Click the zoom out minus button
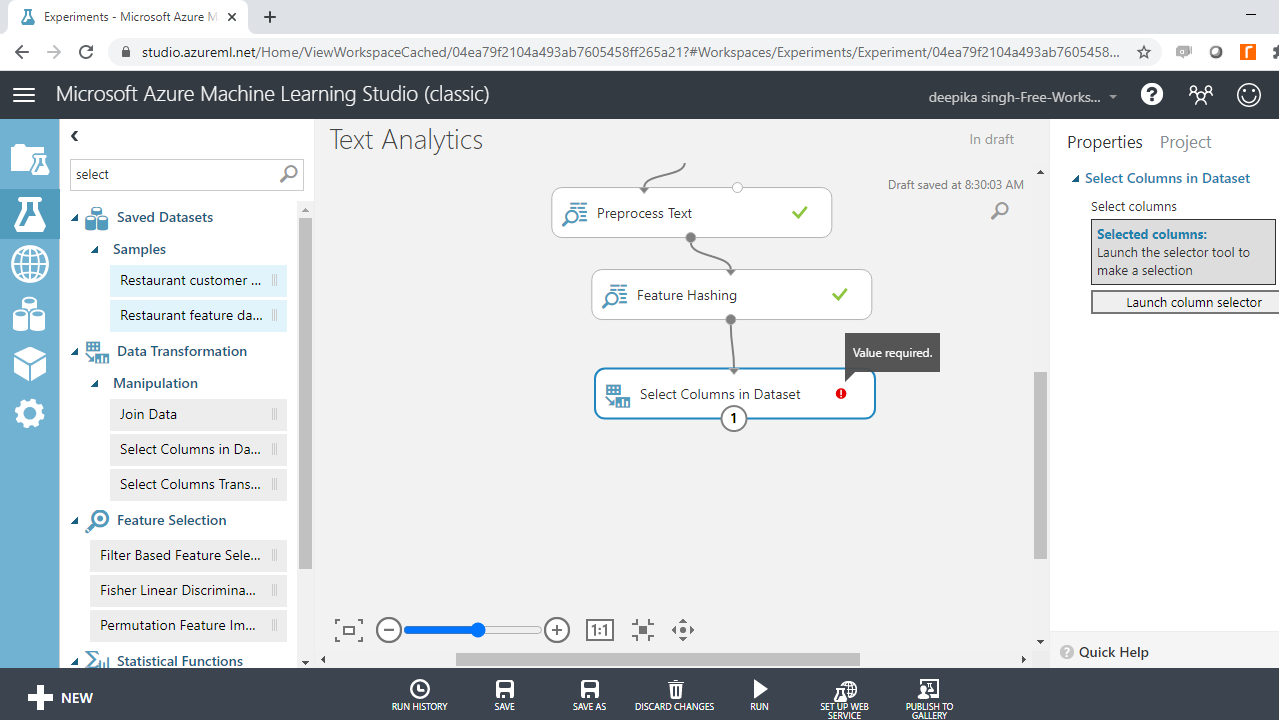This screenshot has height=720, width=1279. coord(389,630)
